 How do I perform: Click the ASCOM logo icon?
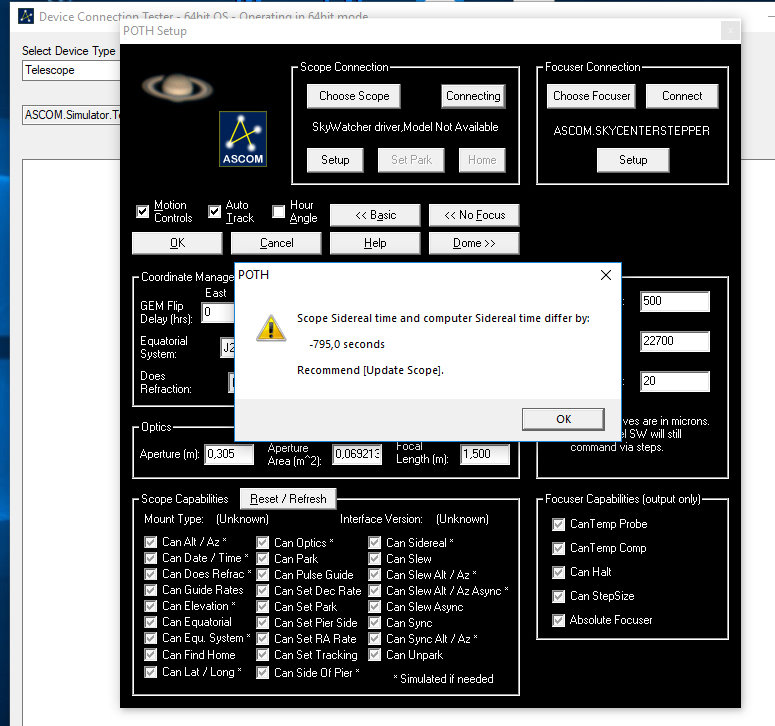coord(243,139)
